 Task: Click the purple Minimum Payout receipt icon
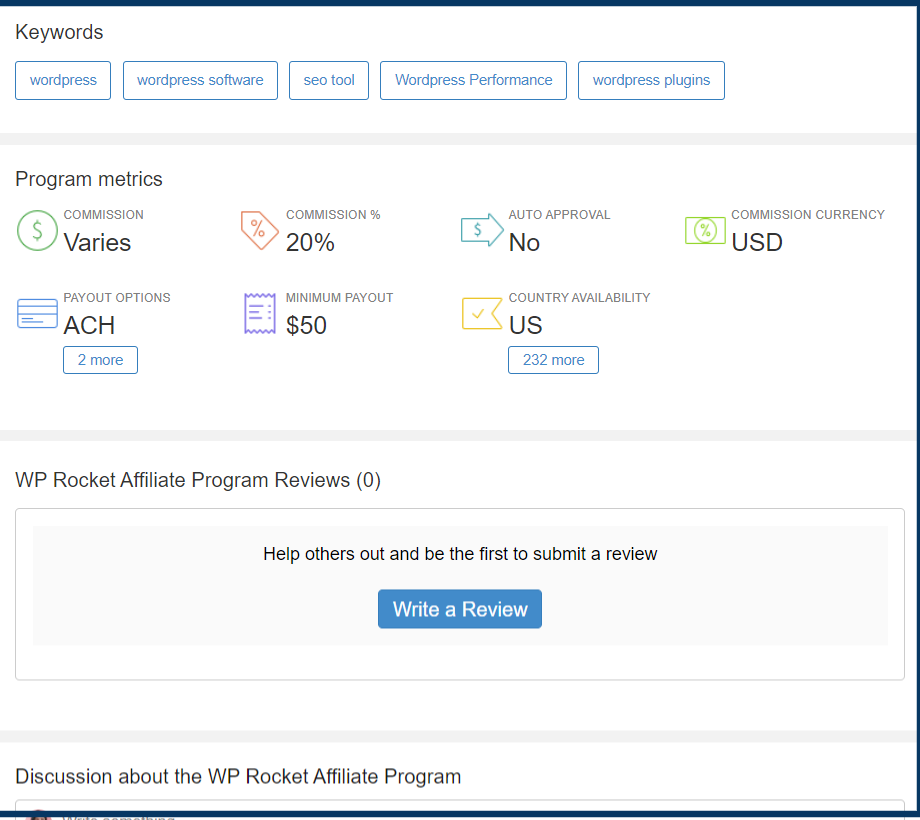pyautogui.click(x=259, y=313)
